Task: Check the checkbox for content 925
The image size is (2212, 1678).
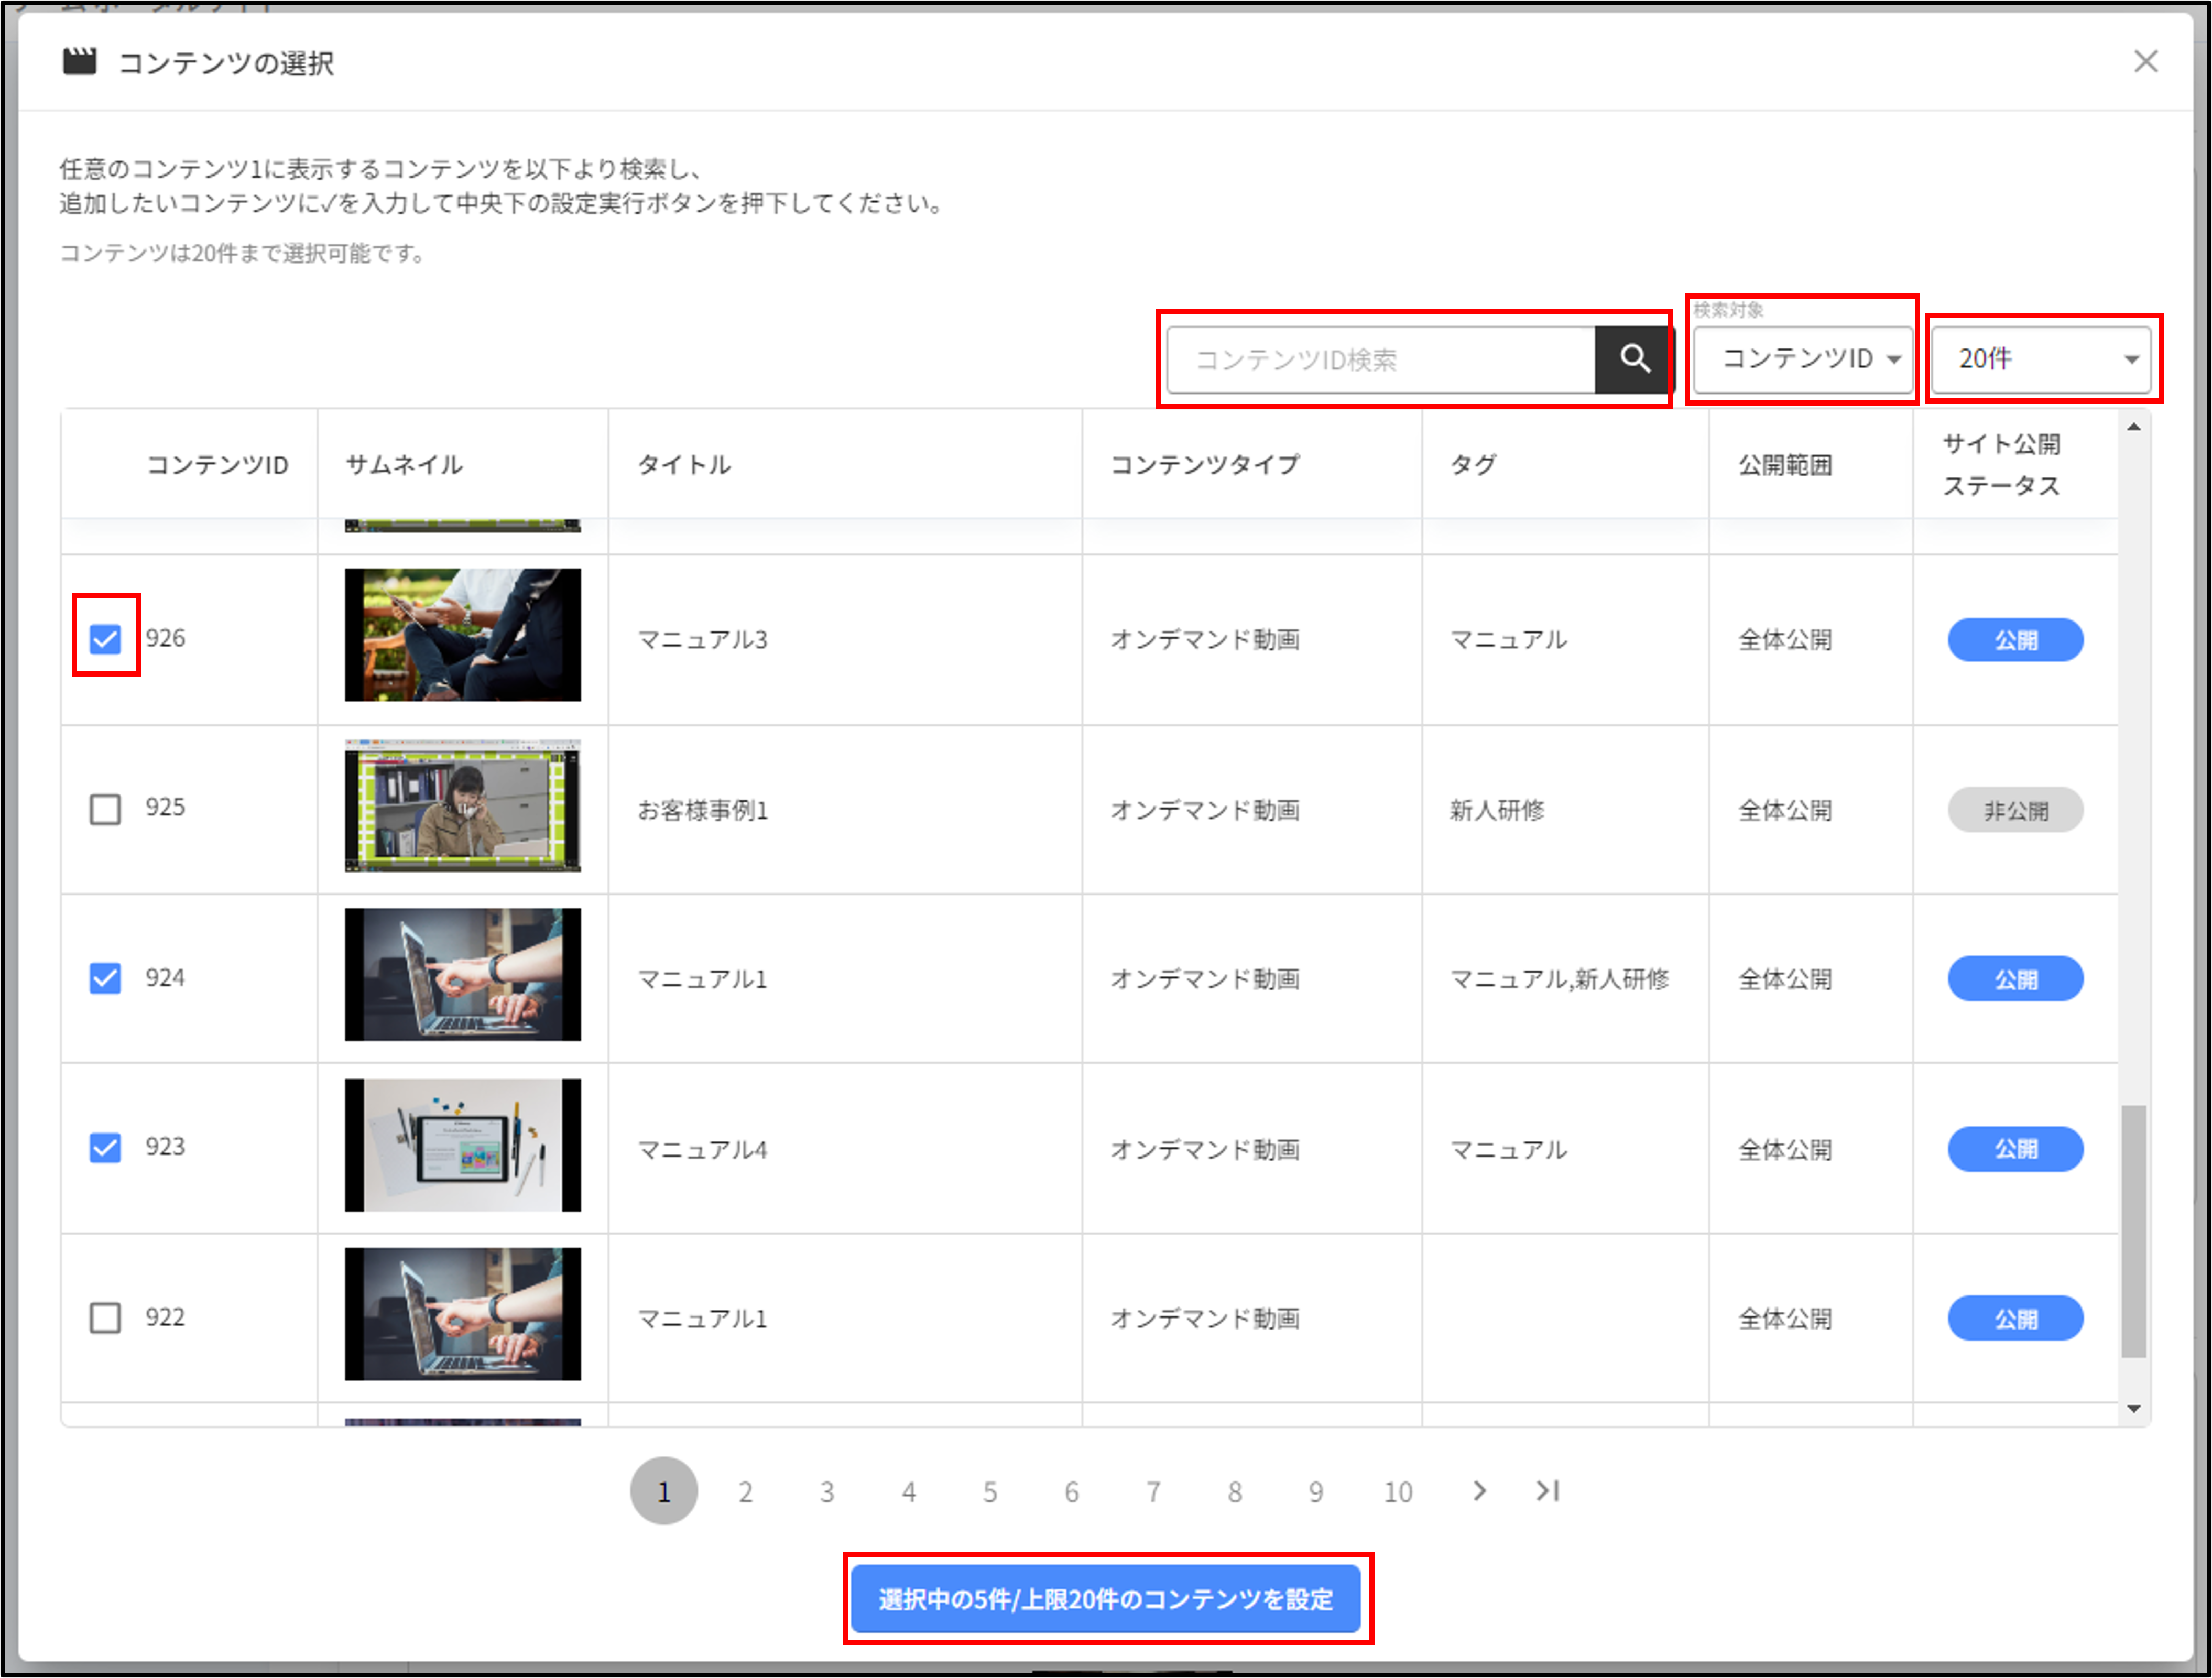Action: [105, 808]
